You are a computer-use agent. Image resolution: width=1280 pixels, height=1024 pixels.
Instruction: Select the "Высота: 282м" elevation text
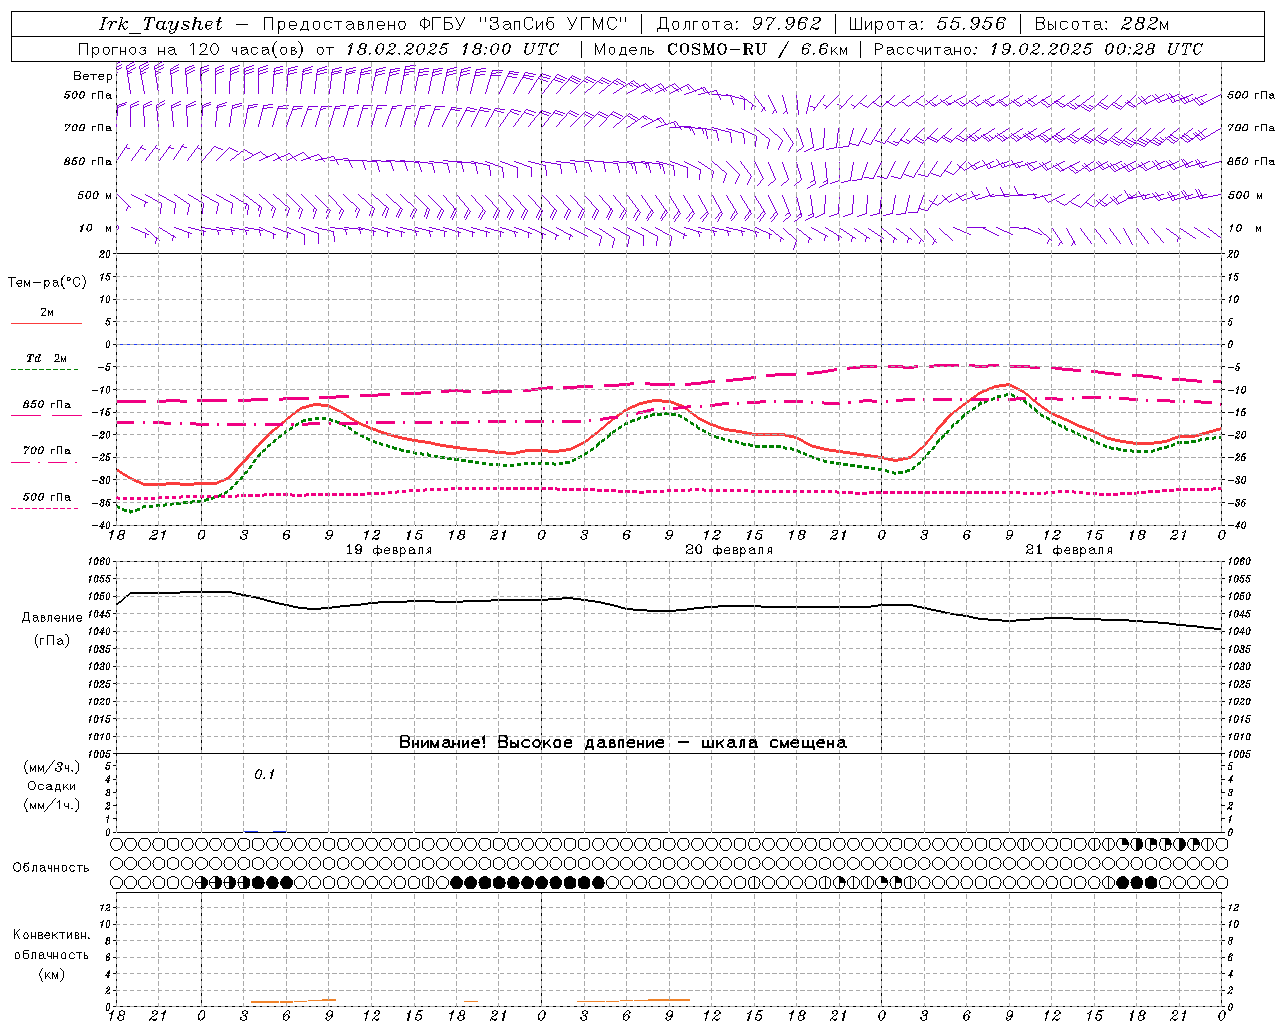[1102, 24]
